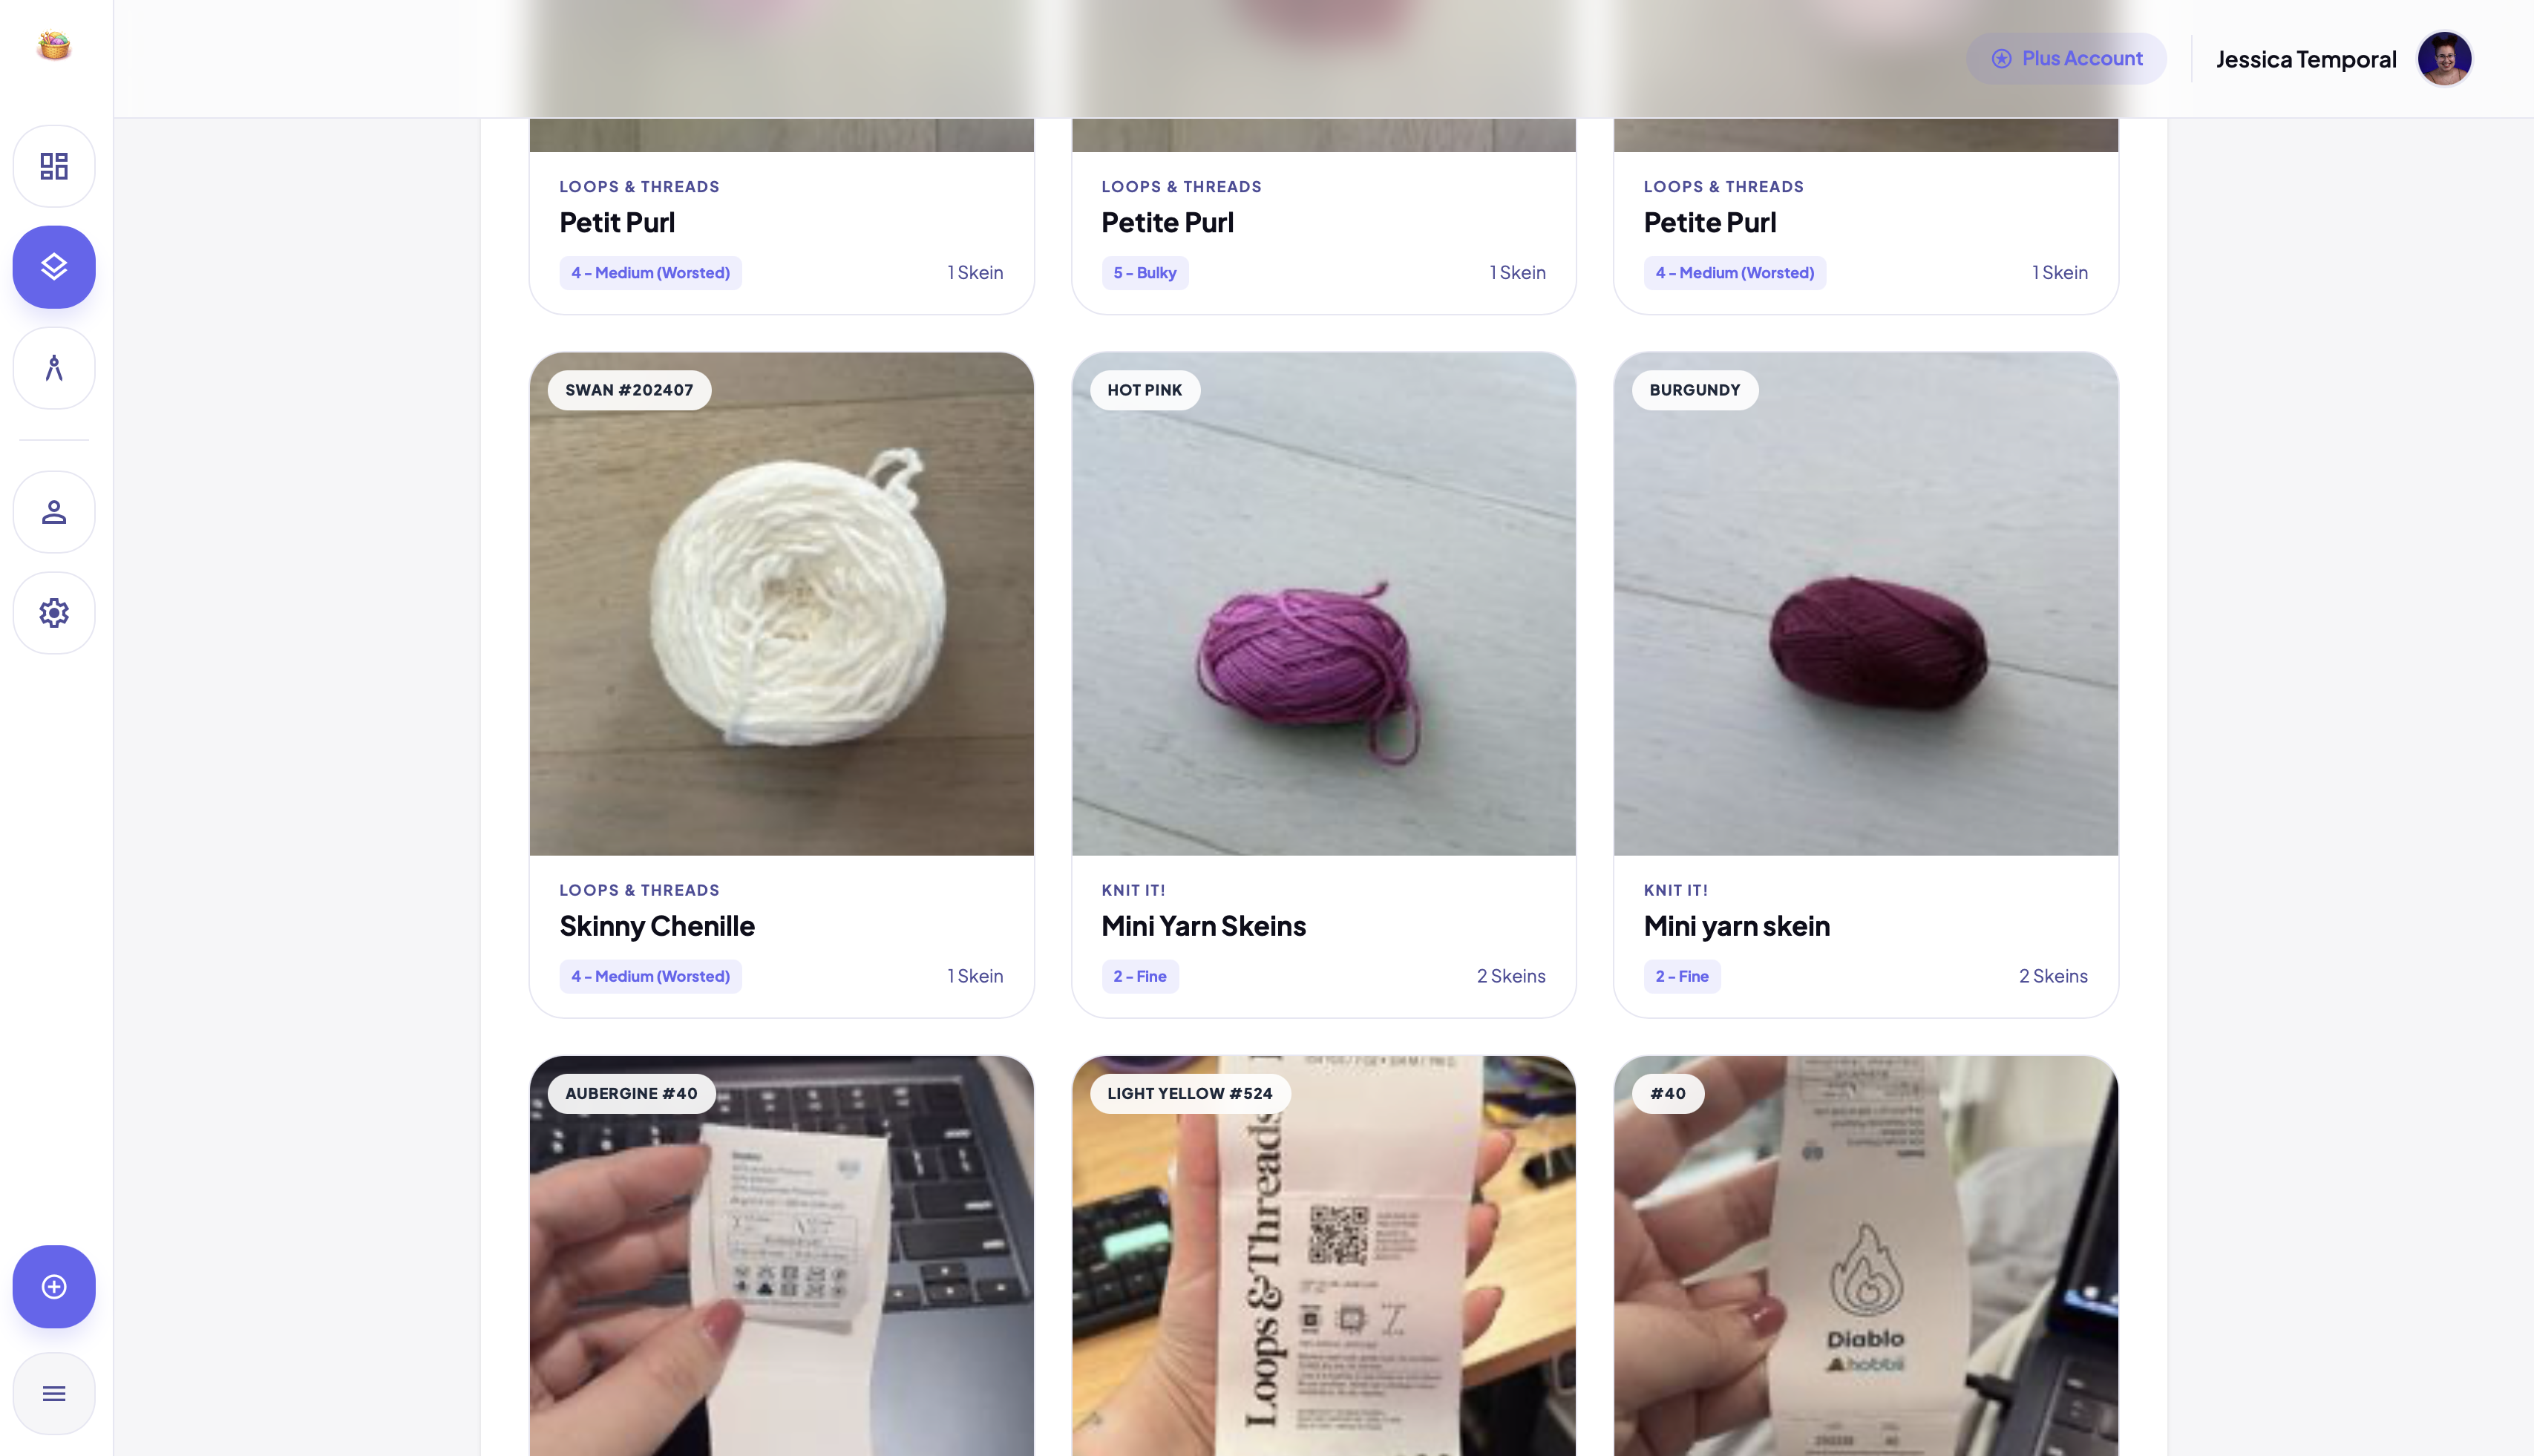2534x1456 pixels.
Task: Click the SWAN #202407 colorway badge
Action: [628, 390]
